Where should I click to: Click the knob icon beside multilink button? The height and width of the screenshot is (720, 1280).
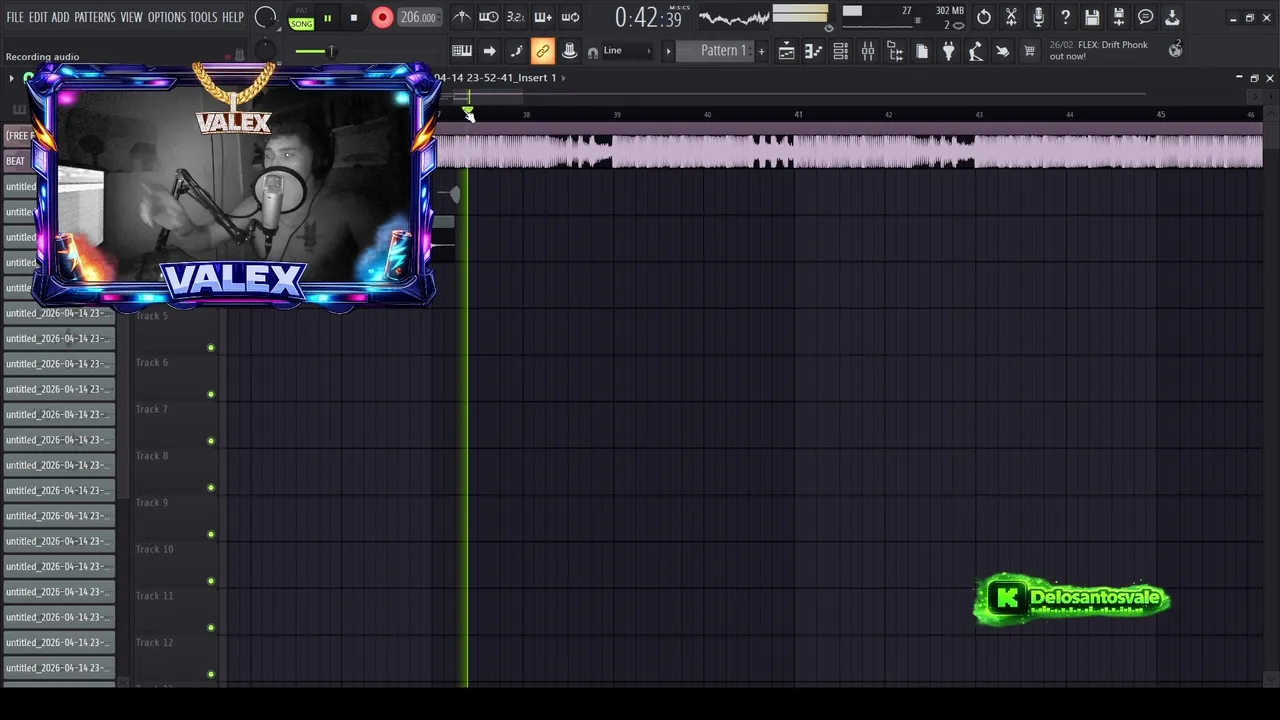tap(569, 51)
